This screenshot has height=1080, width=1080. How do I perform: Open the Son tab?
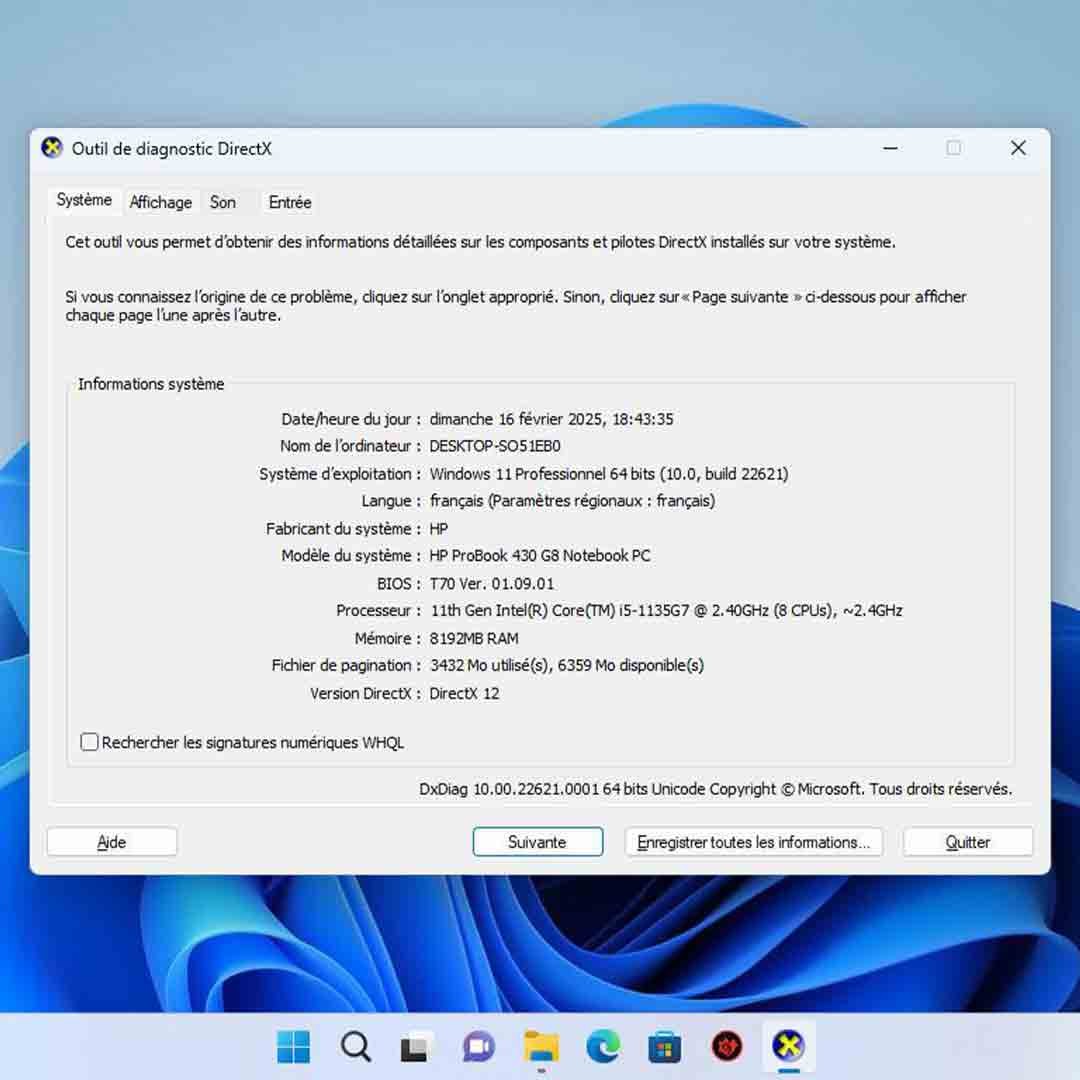[222, 202]
